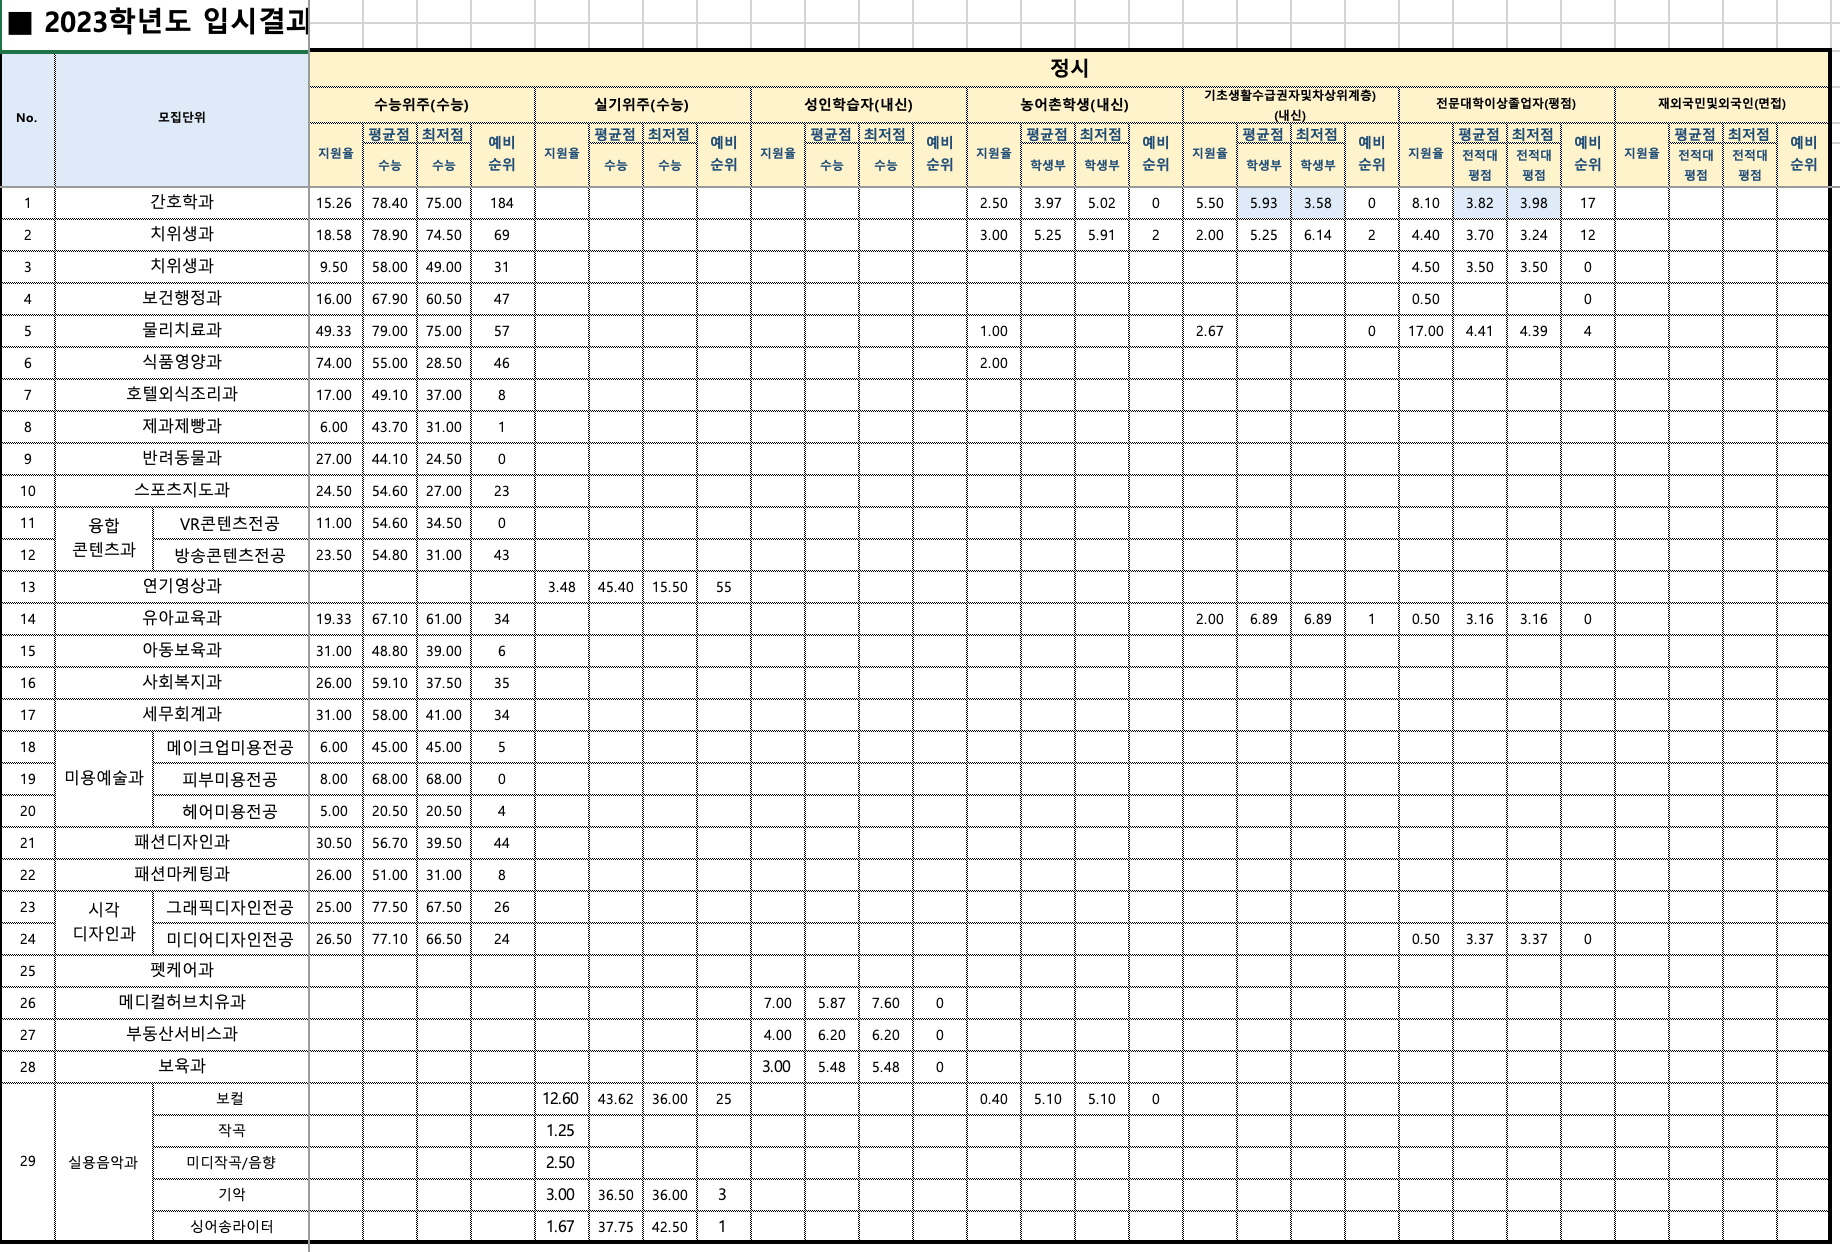Click the highlighted 3.82 cell in 간호학과 row
Screen dimensions: 1840x1252
point(1479,203)
